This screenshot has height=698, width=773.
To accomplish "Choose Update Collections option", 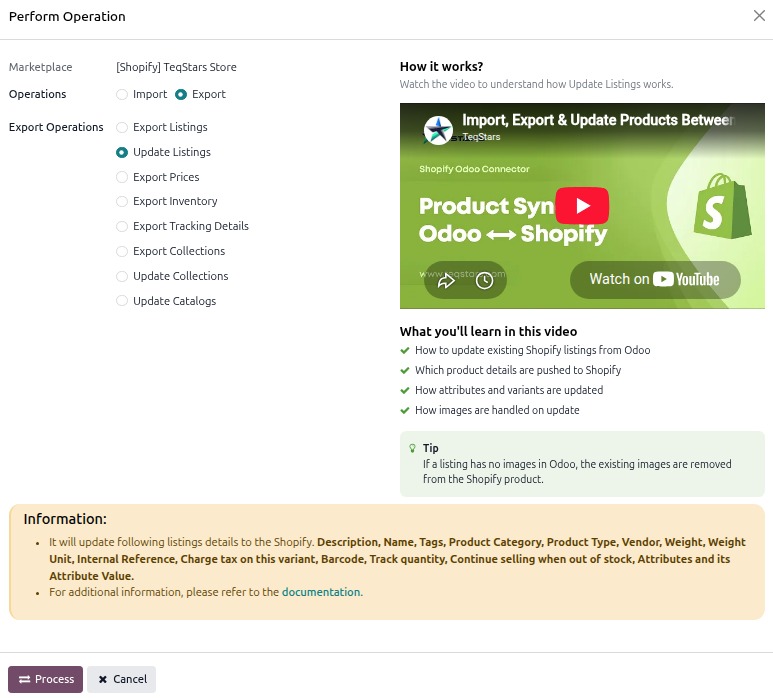I will [x=122, y=276].
